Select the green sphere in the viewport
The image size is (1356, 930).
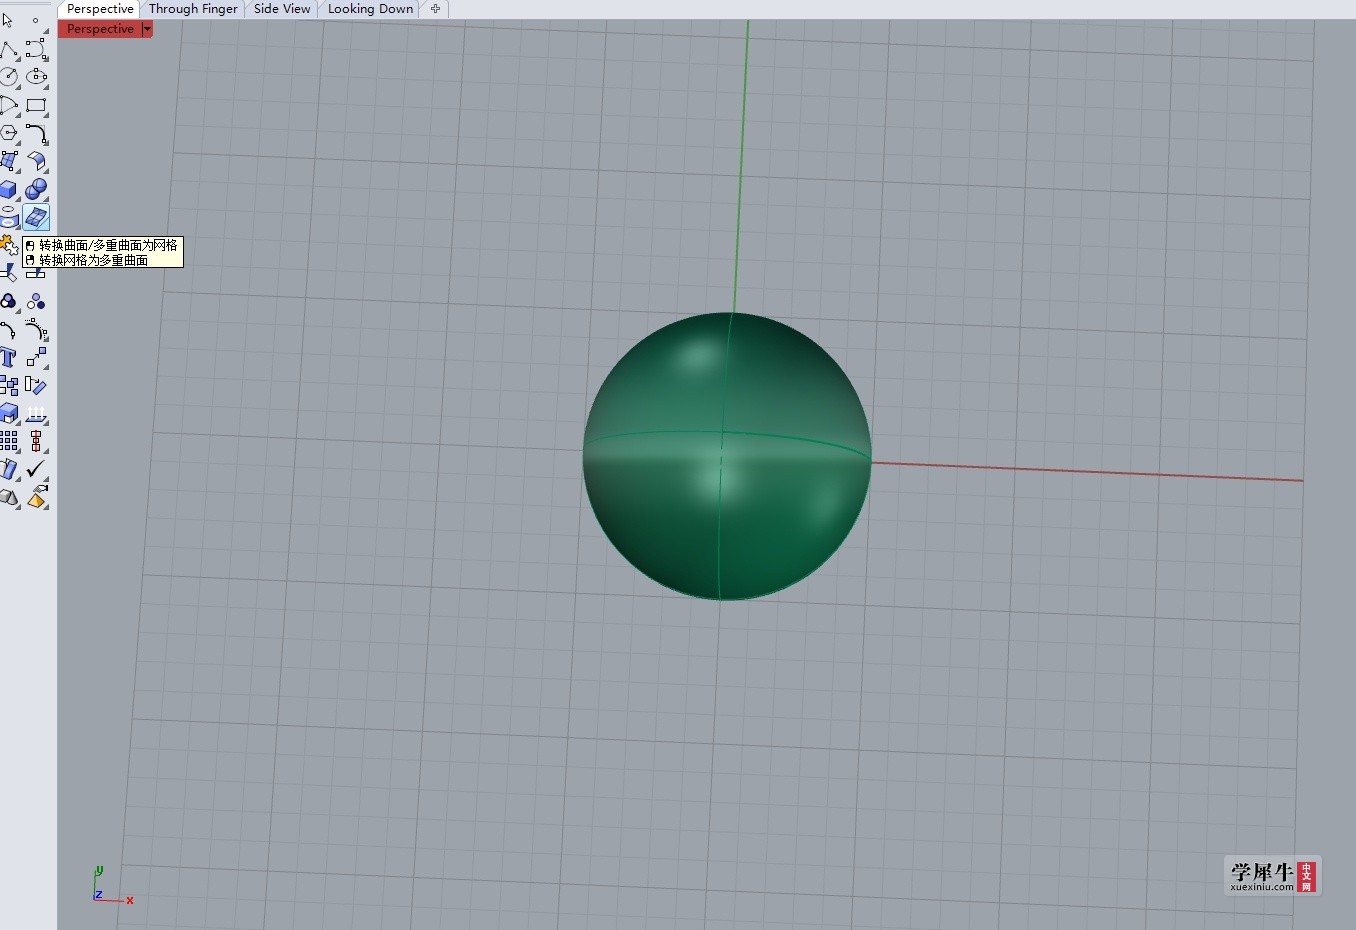pos(727,456)
